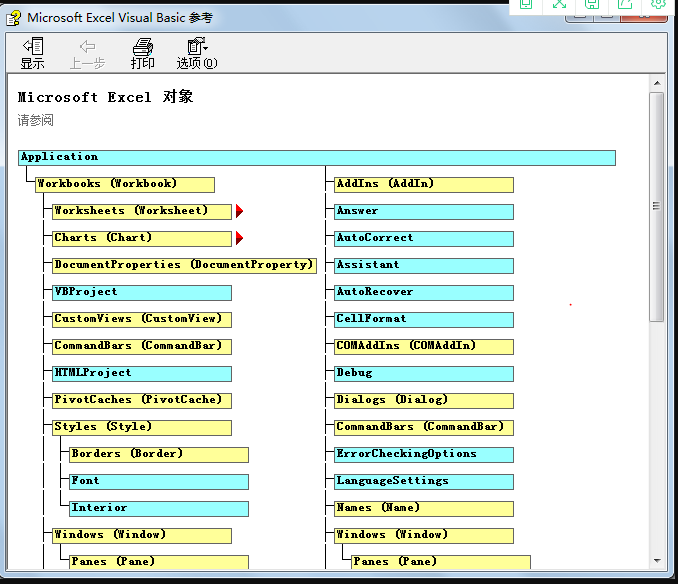The height and width of the screenshot is (584, 678).
Task: Open the Dialogs (Dialog) object
Action: pyautogui.click(x=424, y=401)
